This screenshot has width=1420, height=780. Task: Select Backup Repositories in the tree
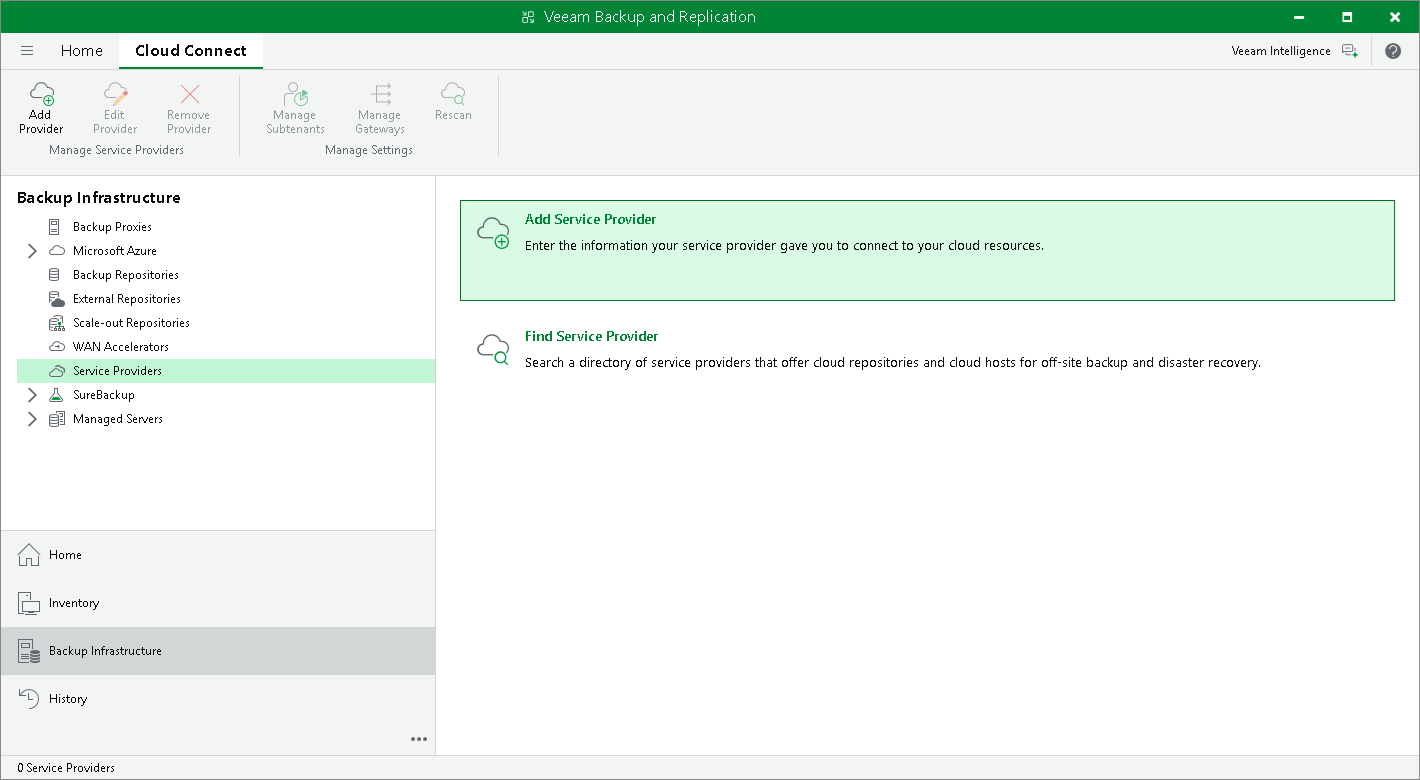[126, 275]
